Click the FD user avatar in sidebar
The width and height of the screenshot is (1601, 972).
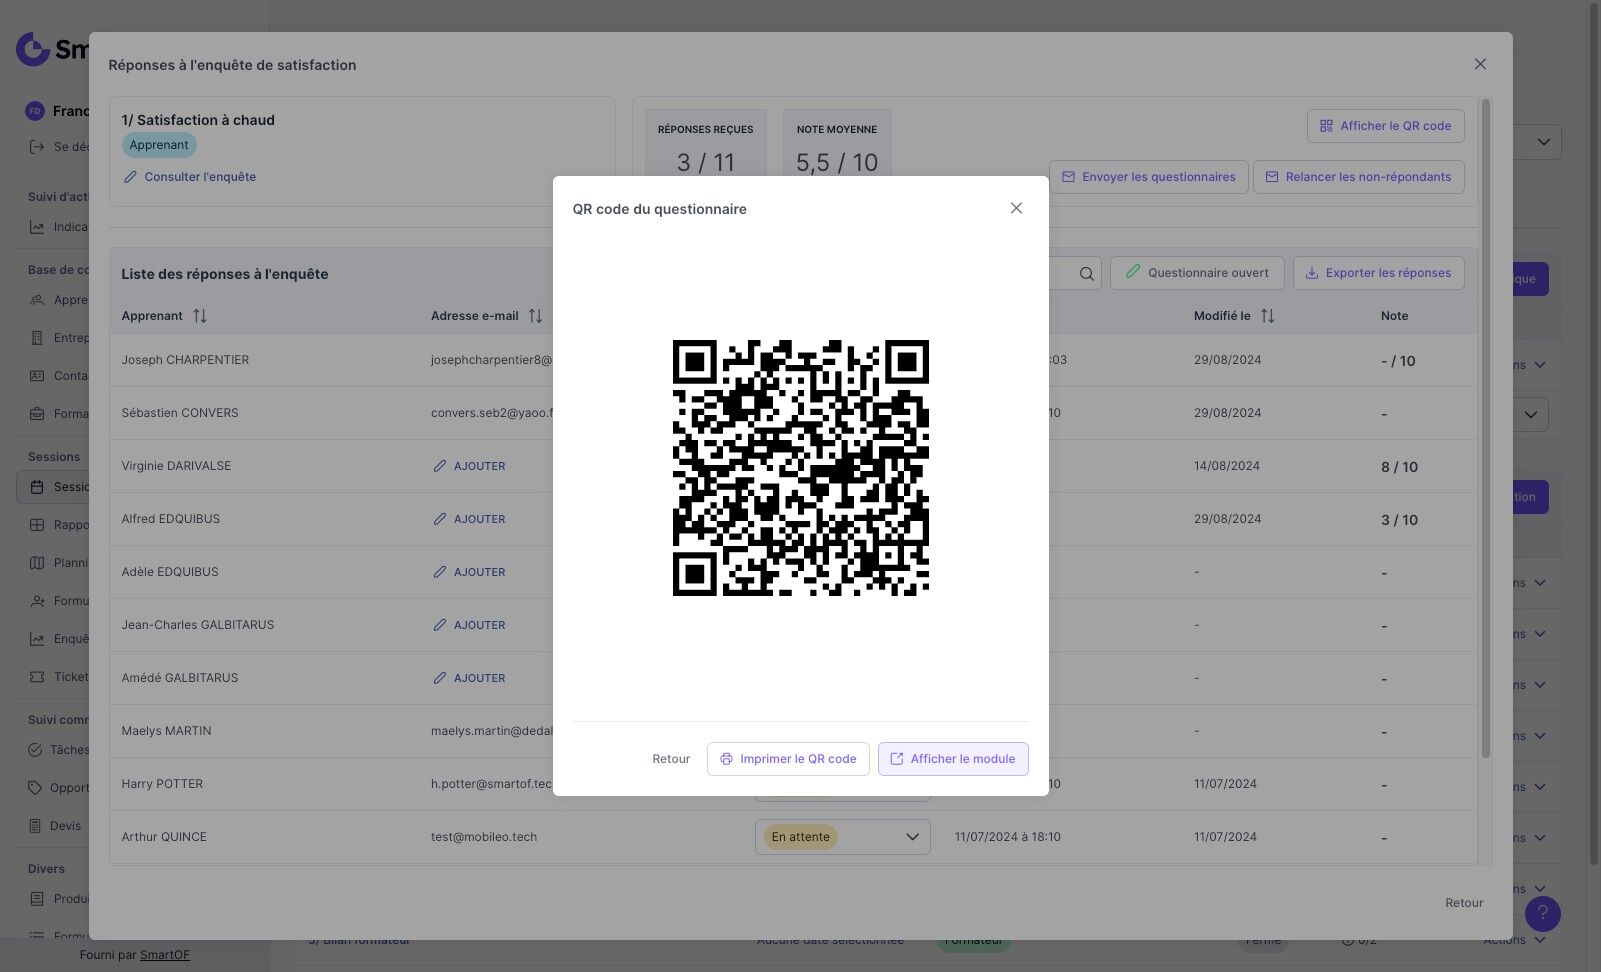coord(35,111)
